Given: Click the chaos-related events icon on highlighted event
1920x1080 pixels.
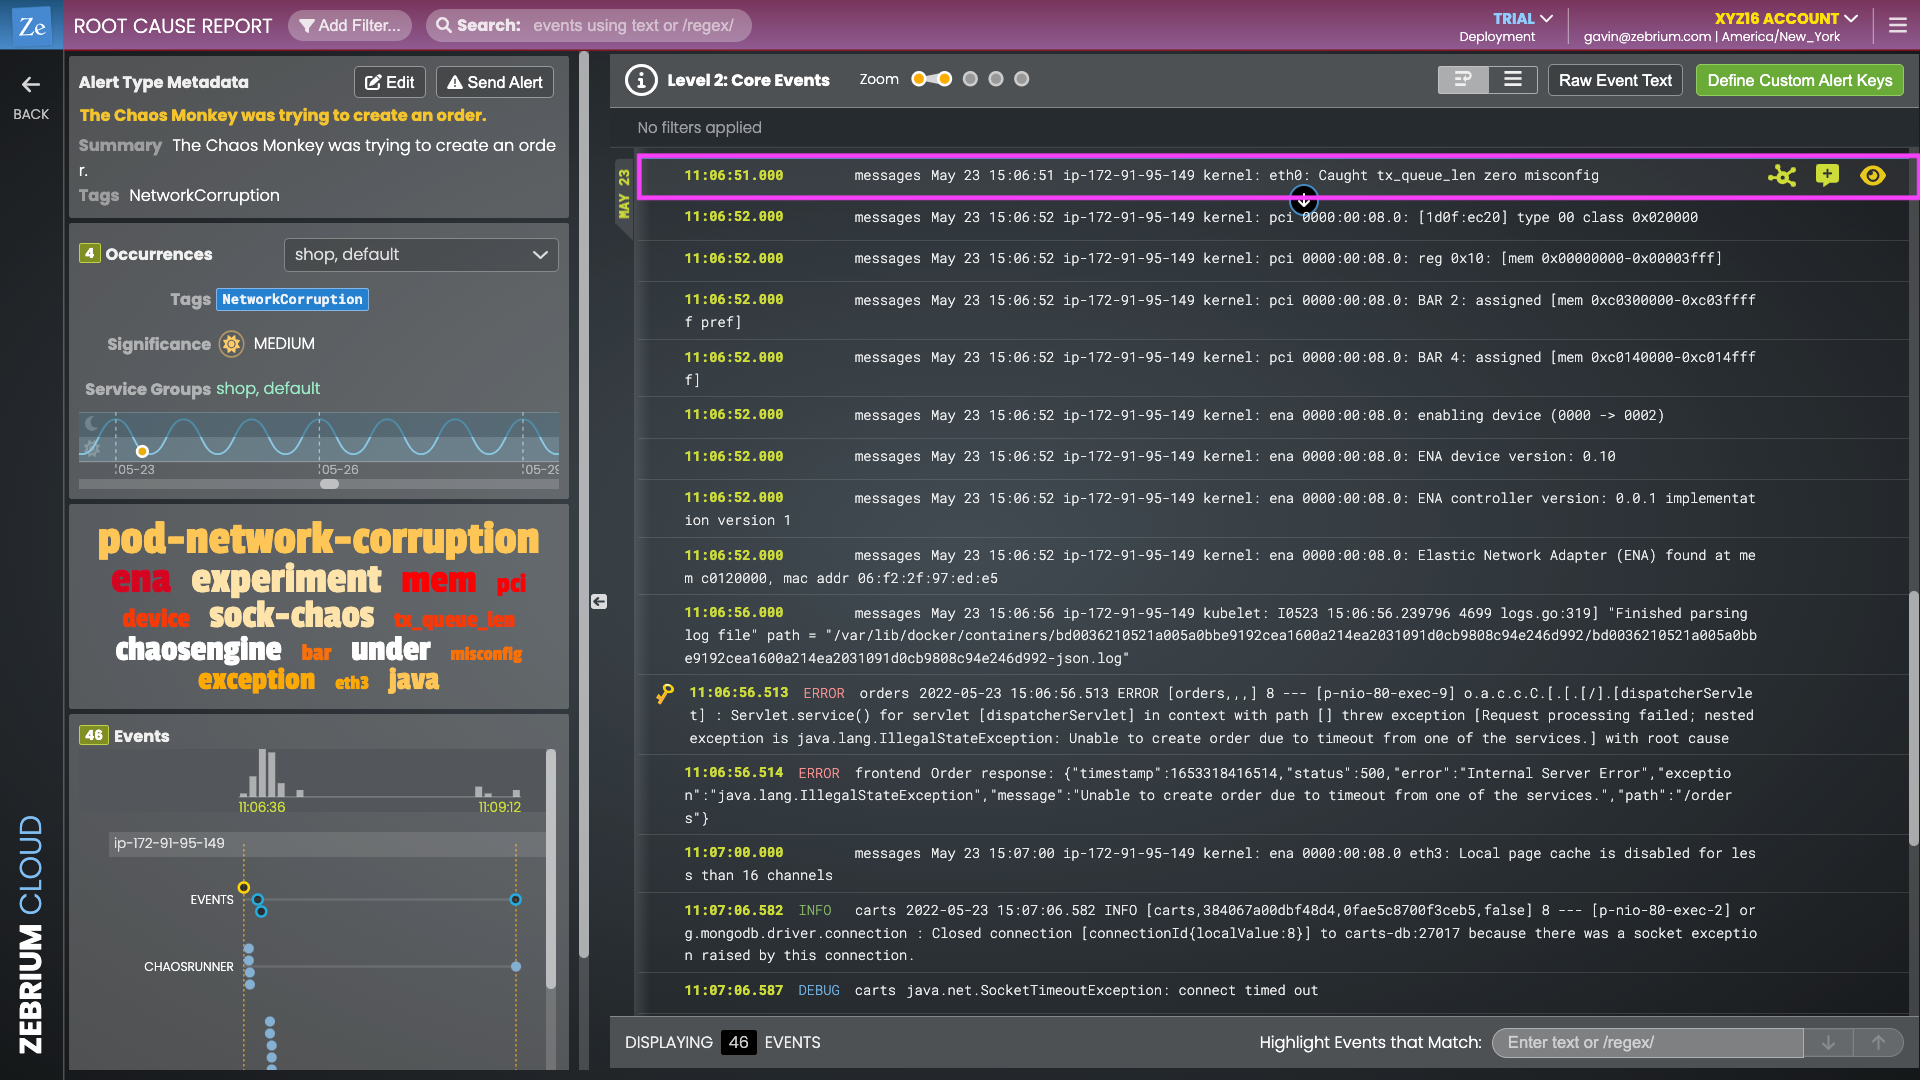Looking at the screenshot, I should [x=1784, y=175].
